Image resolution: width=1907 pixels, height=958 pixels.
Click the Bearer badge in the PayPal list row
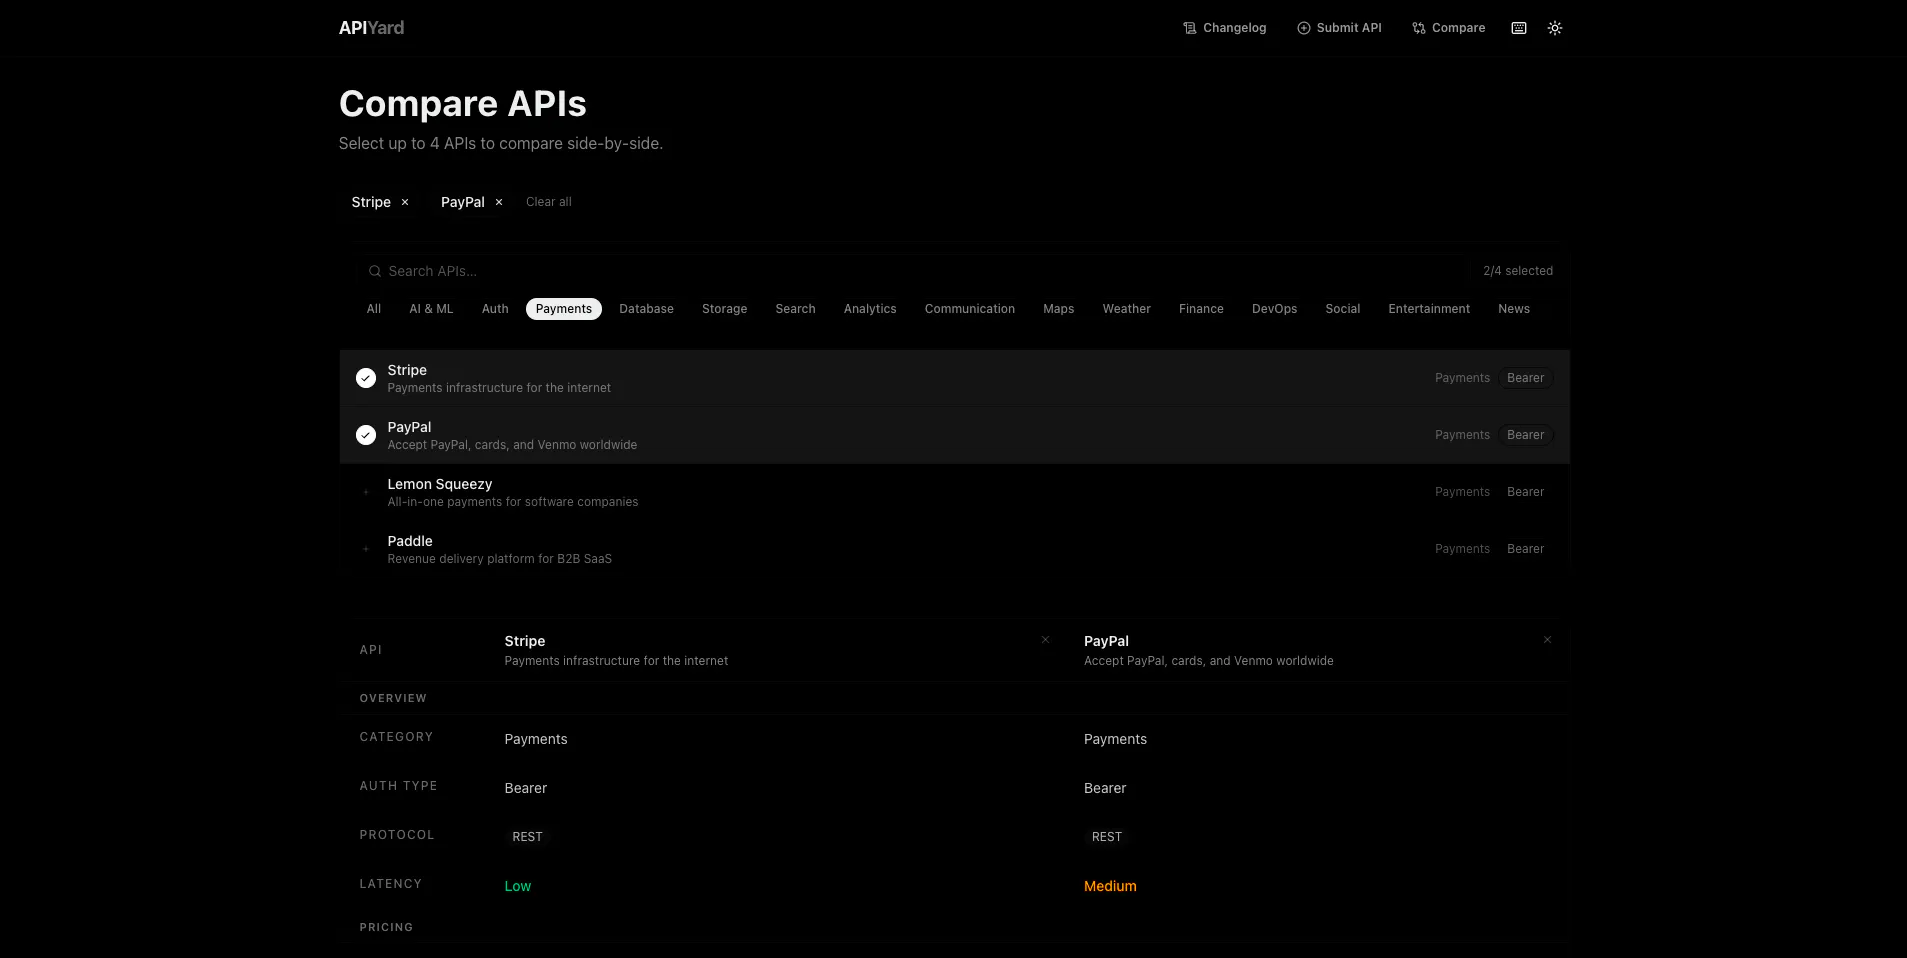pyautogui.click(x=1525, y=435)
